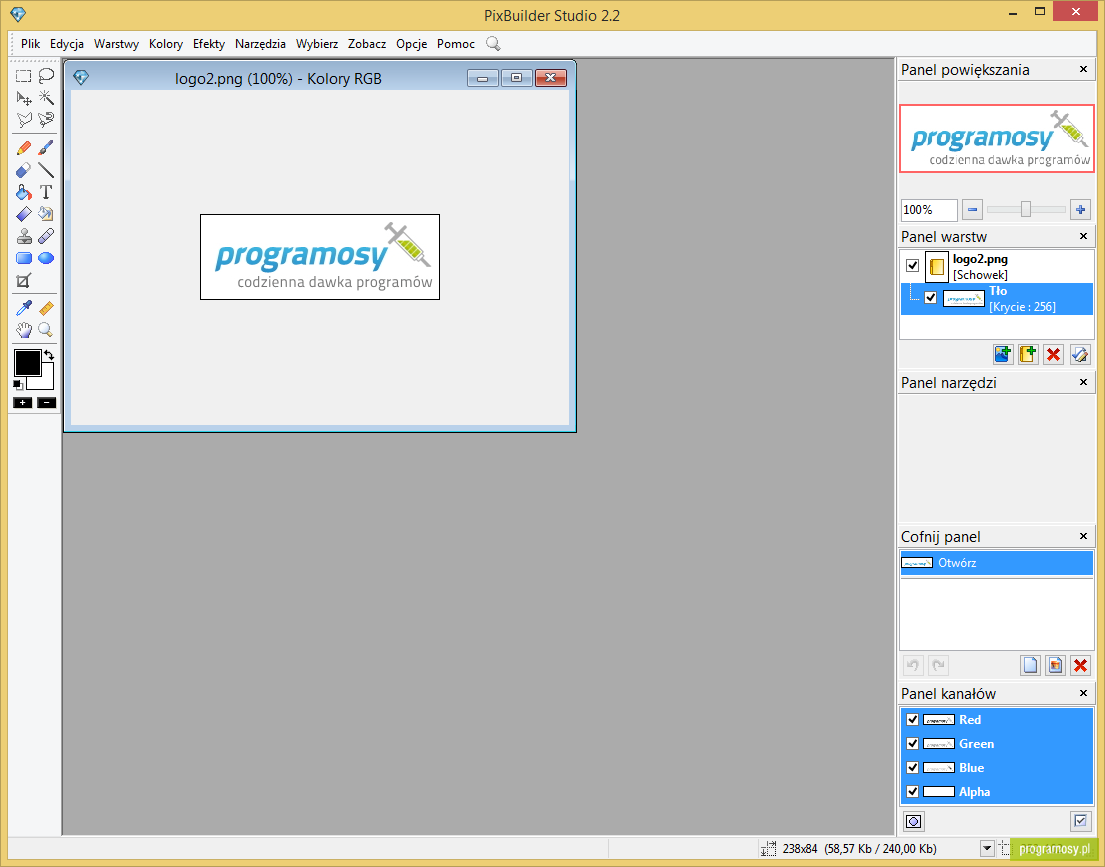1105x867 pixels.
Task: Close the Panel warstw
Action: (1083, 236)
